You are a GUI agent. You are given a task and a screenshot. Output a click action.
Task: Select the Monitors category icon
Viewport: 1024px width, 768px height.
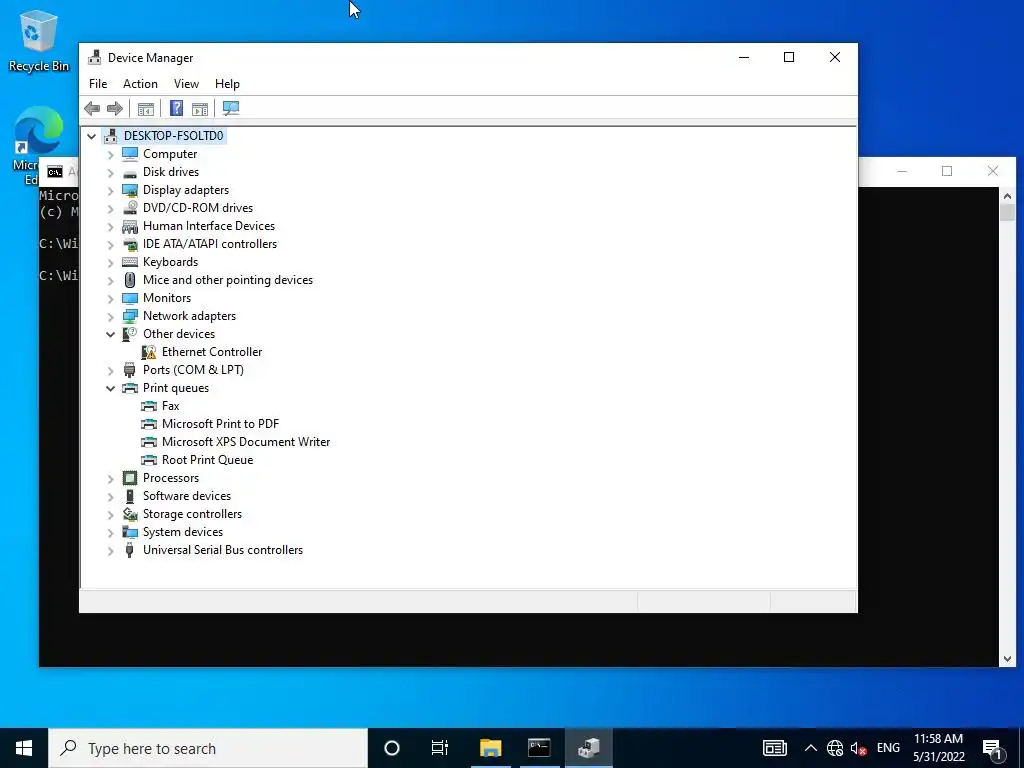pyautogui.click(x=130, y=298)
